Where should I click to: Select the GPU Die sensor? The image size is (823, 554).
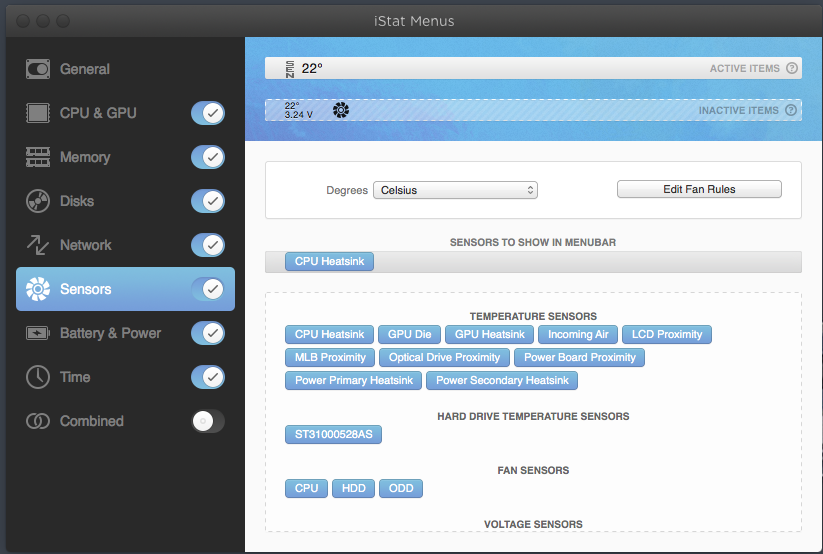(x=409, y=335)
